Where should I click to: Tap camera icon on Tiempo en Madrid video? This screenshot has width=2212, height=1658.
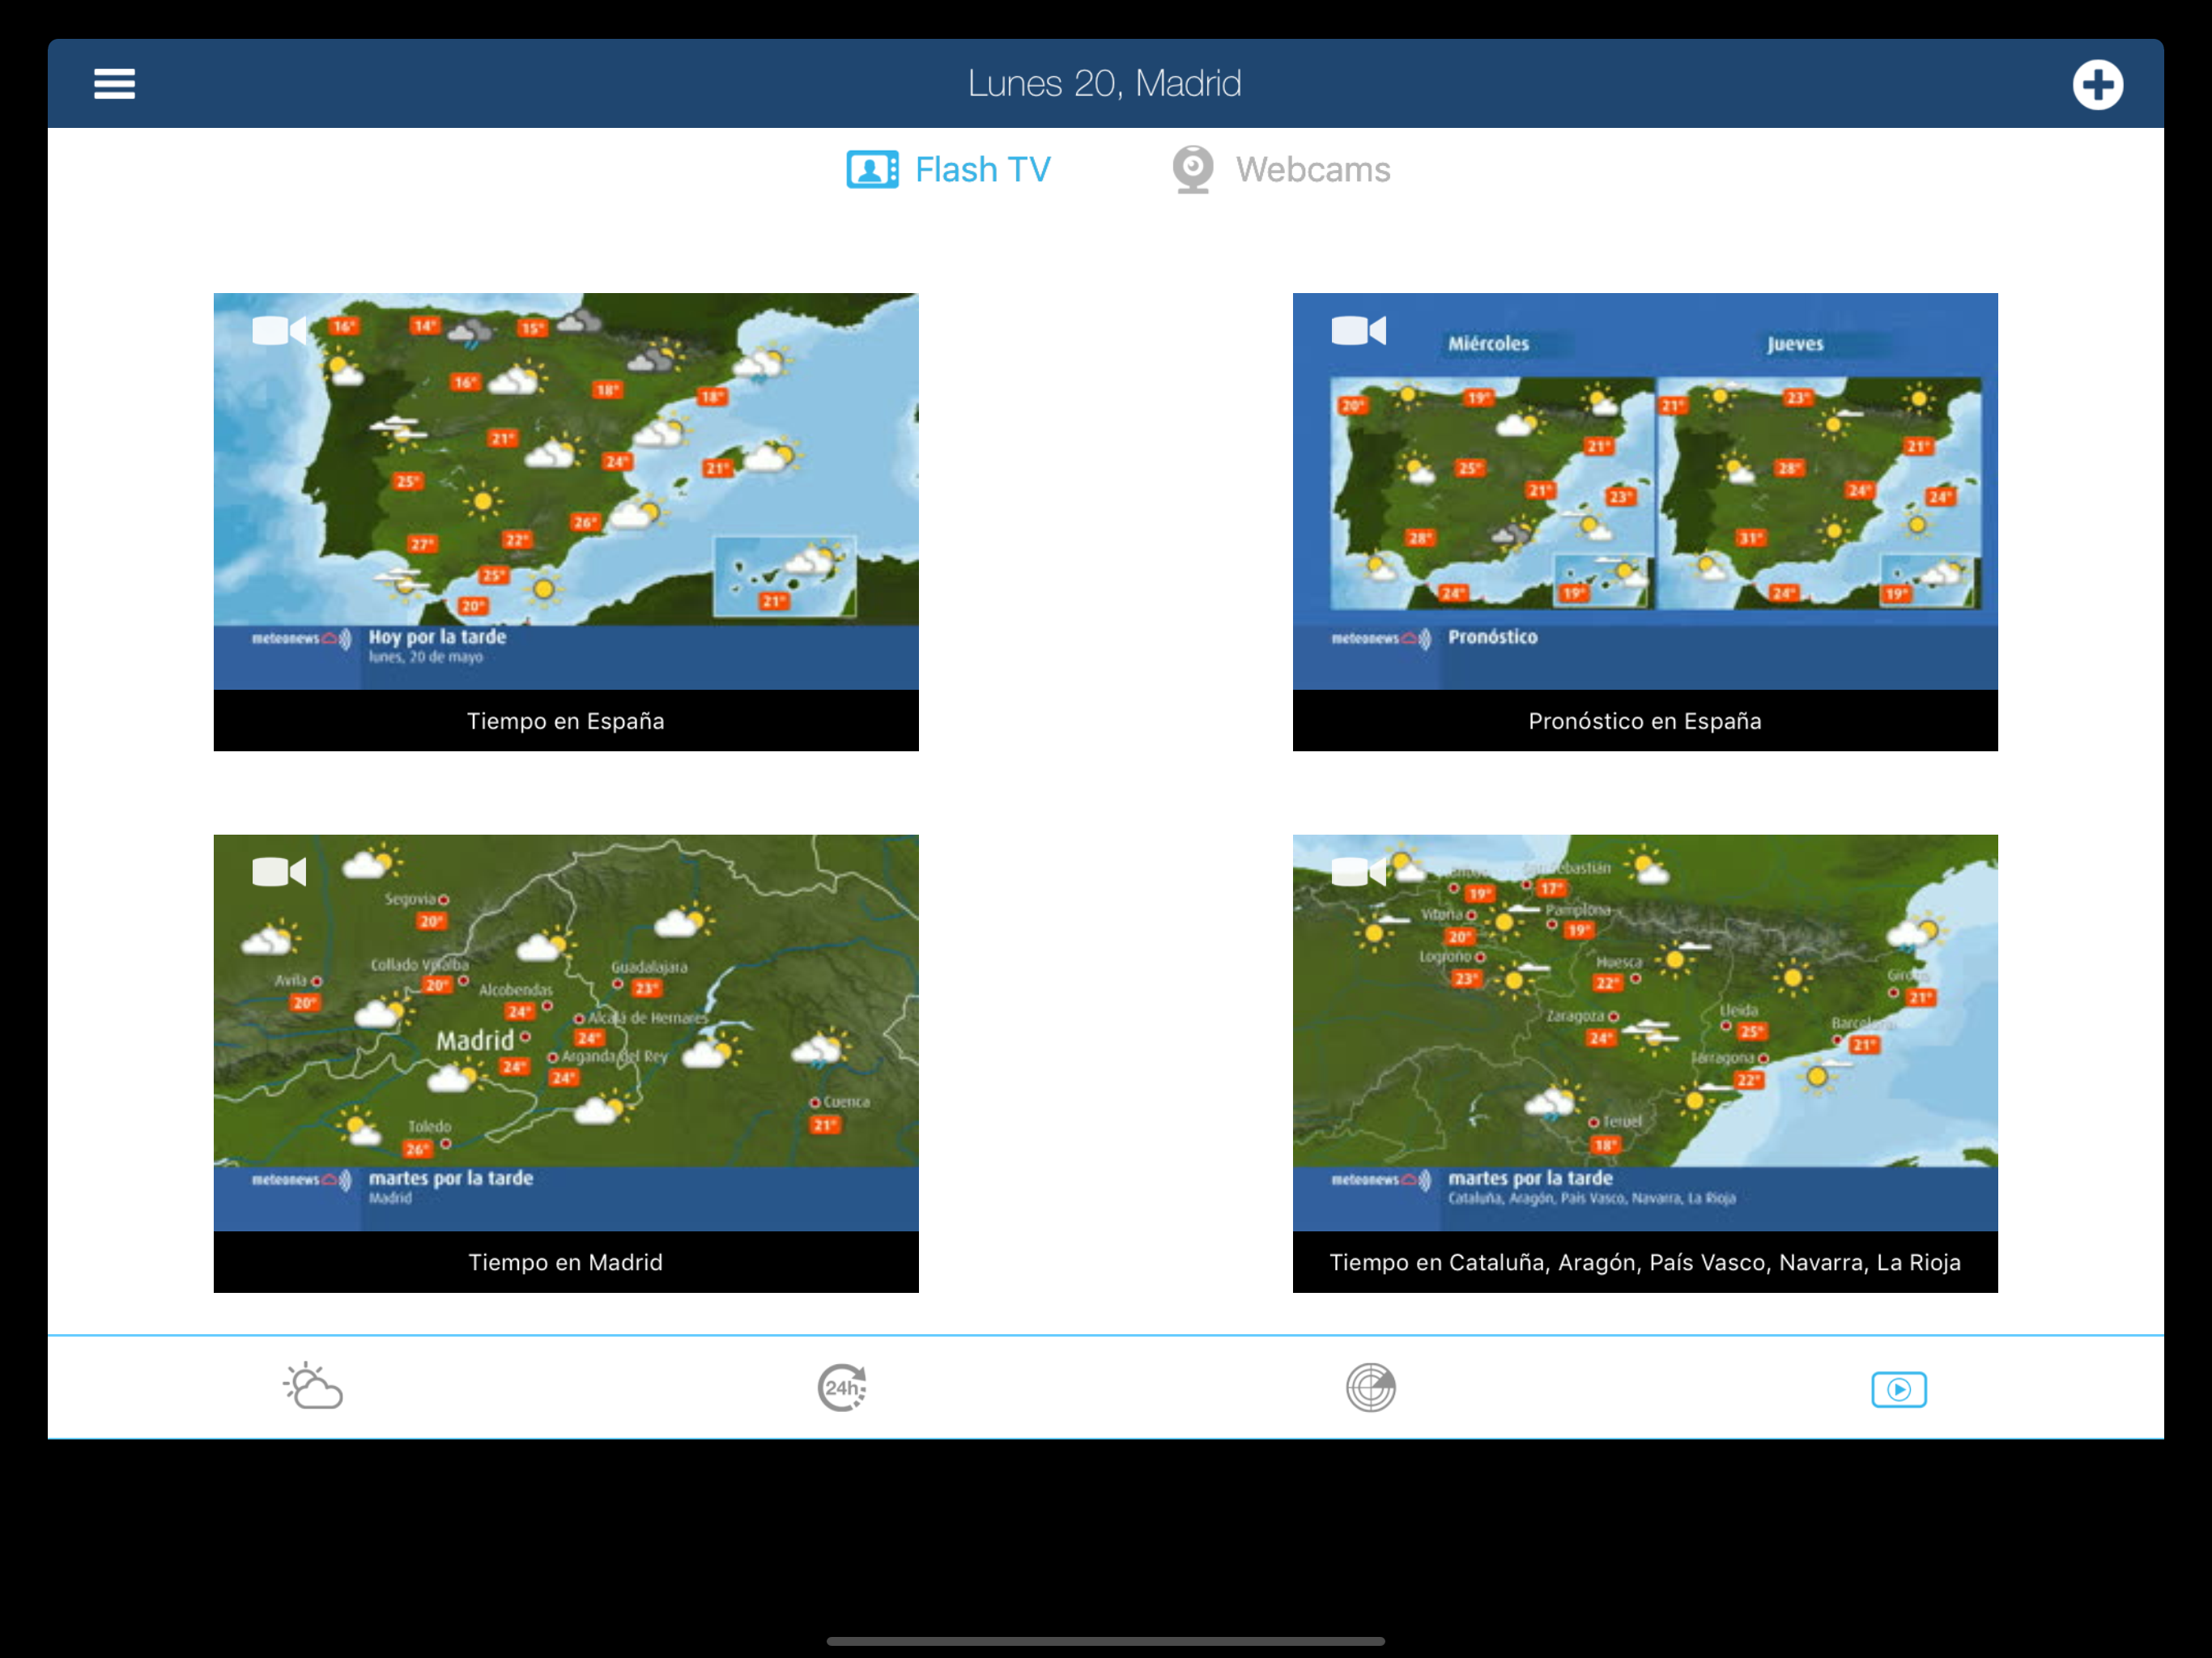[x=279, y=872]
